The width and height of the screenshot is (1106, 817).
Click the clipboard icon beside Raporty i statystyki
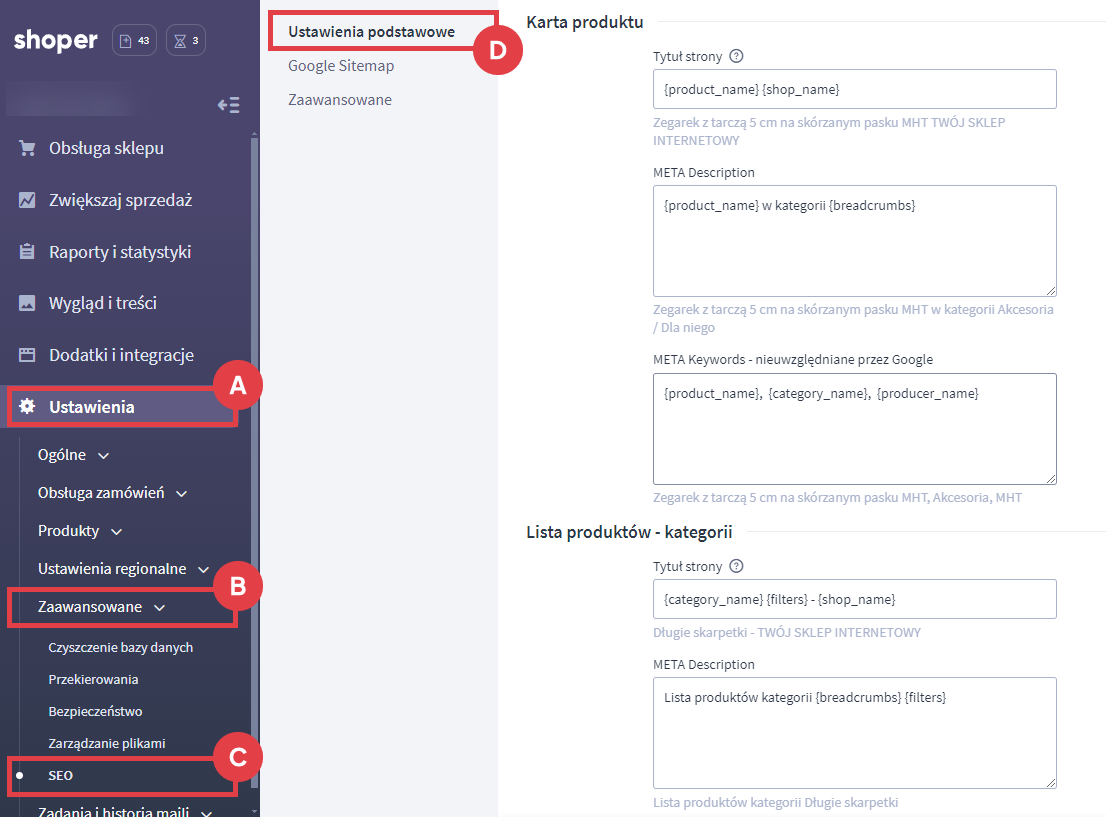point(27,252)
